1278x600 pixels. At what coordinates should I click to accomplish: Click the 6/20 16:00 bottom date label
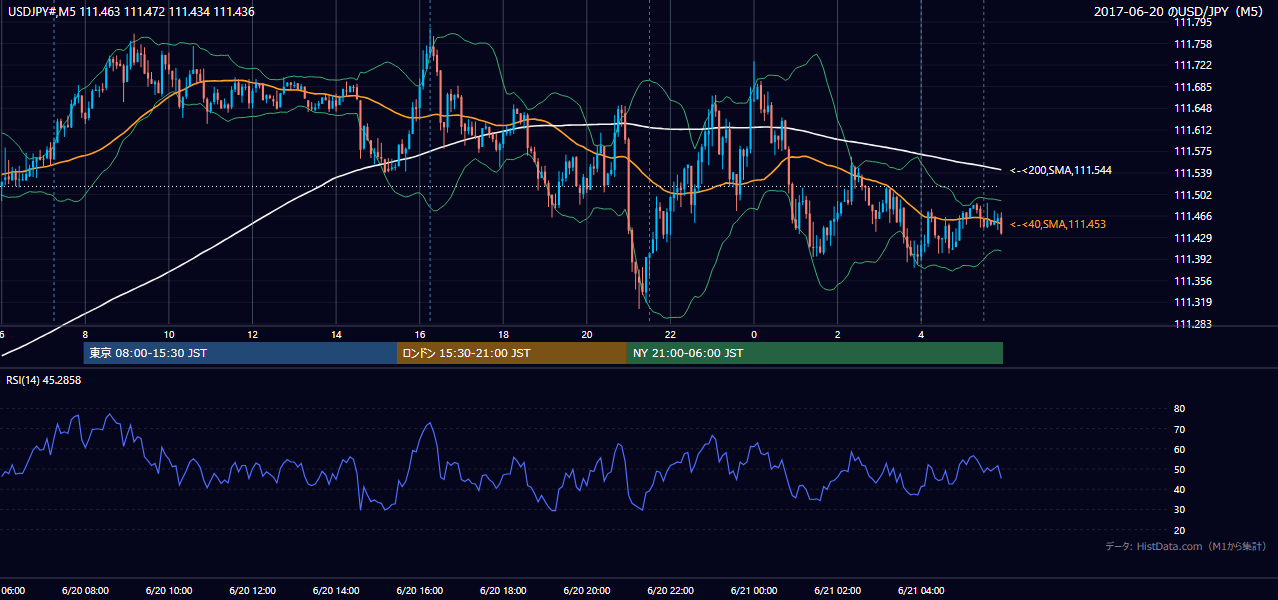point(419,590)
